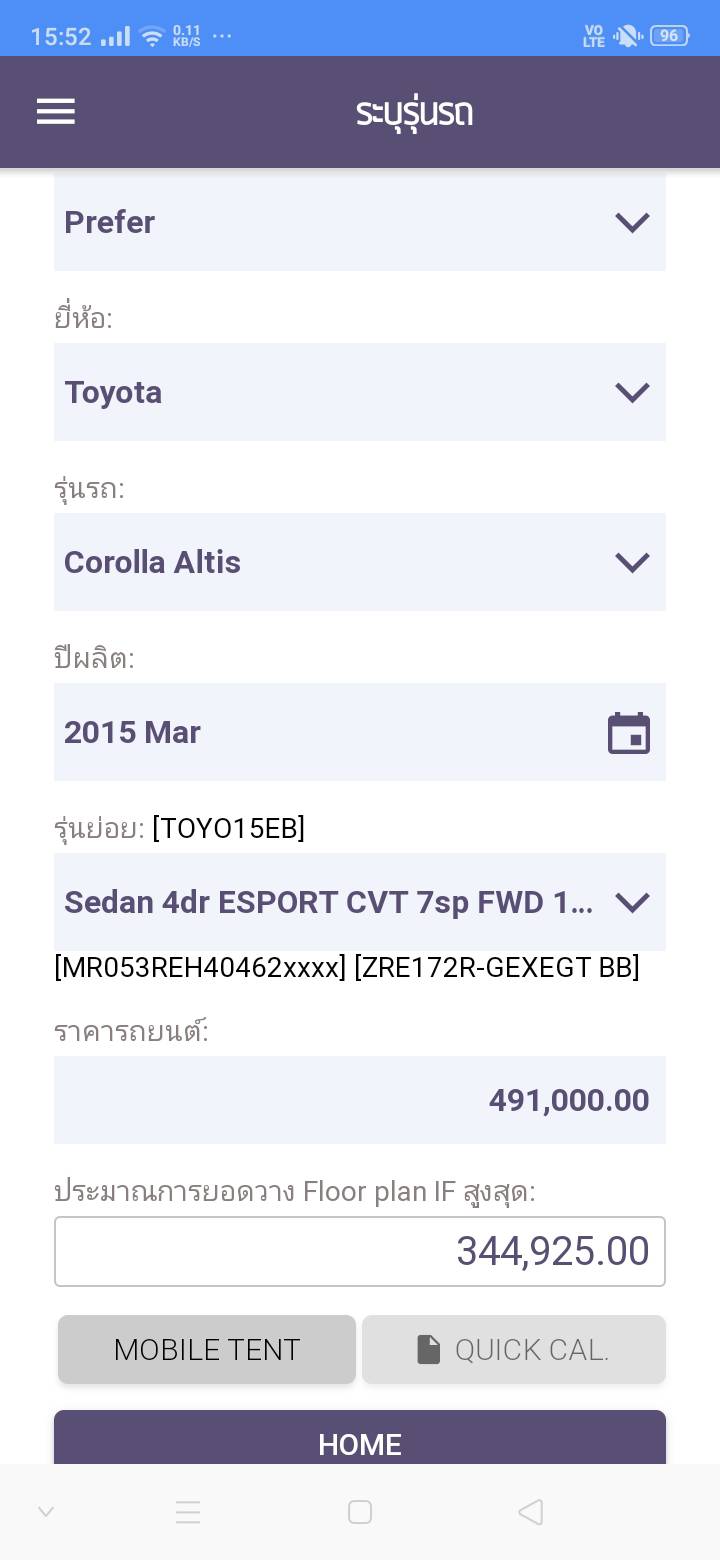The width and height of the screenshot is (720, 1560).
Task: Tap the Android back navigation arrow
Action: [x=531, y=1511]
